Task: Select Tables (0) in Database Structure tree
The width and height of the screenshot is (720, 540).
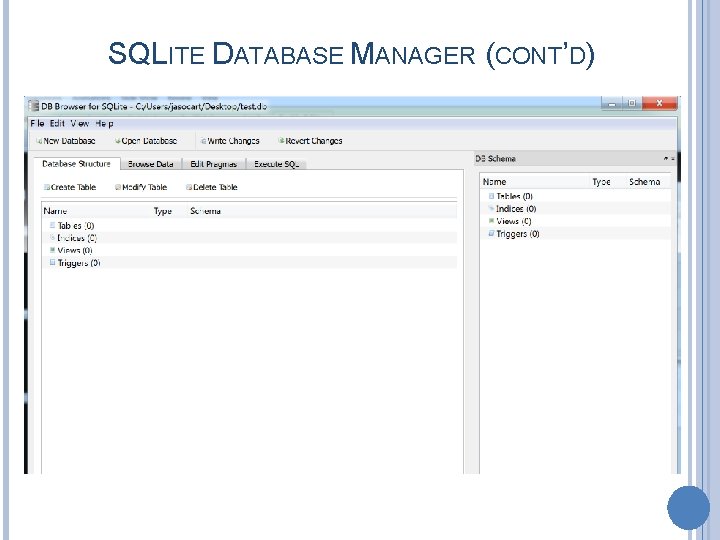Action: [x=75, y=226]
